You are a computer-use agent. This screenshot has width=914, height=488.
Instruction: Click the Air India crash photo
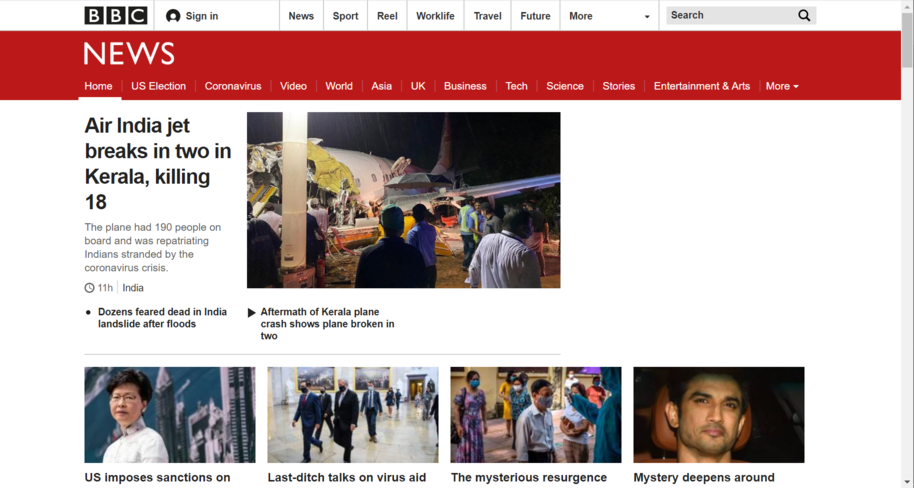pyautogui.click(x=403, y=200)
